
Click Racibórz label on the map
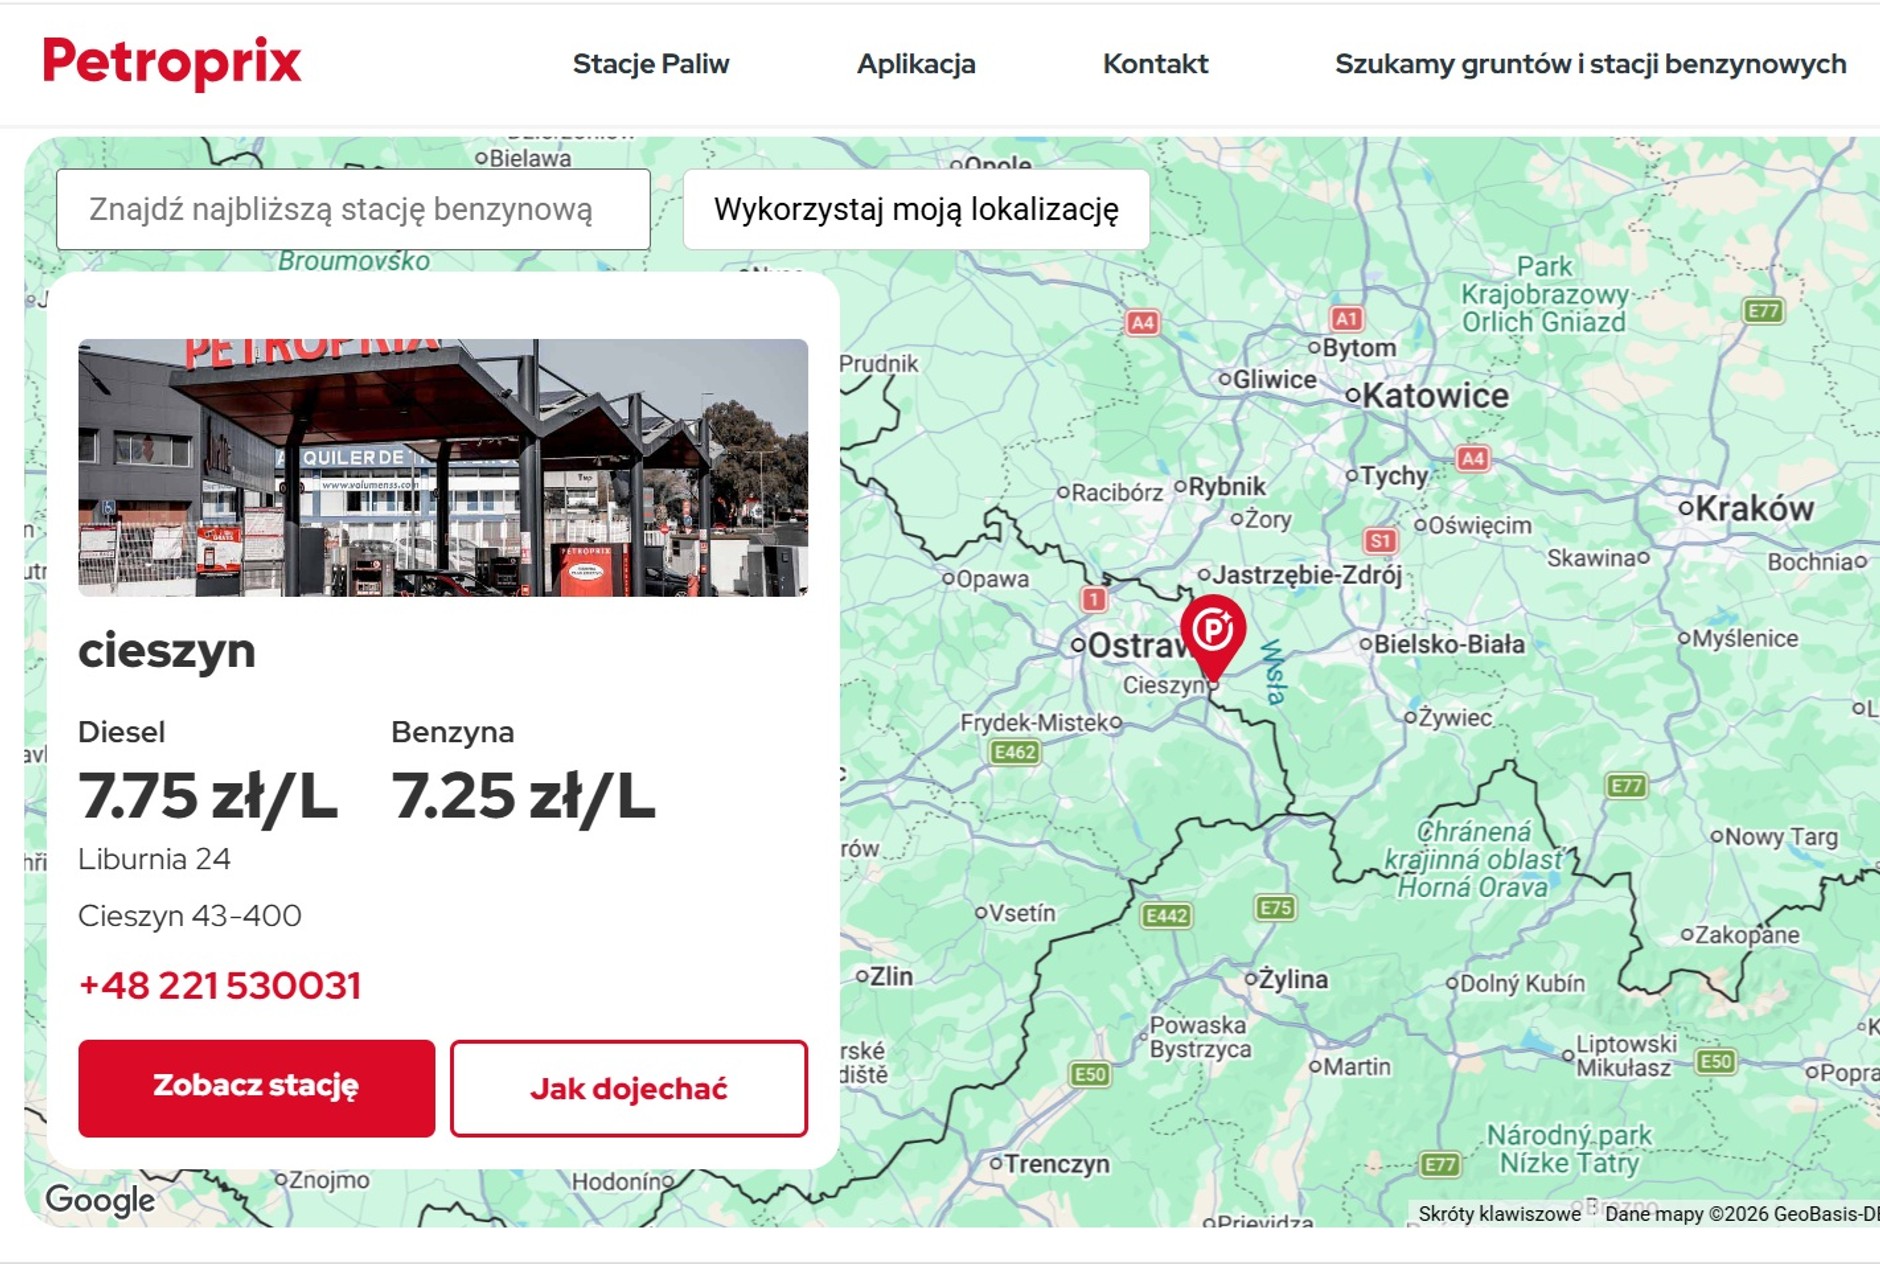(1117, 492)
